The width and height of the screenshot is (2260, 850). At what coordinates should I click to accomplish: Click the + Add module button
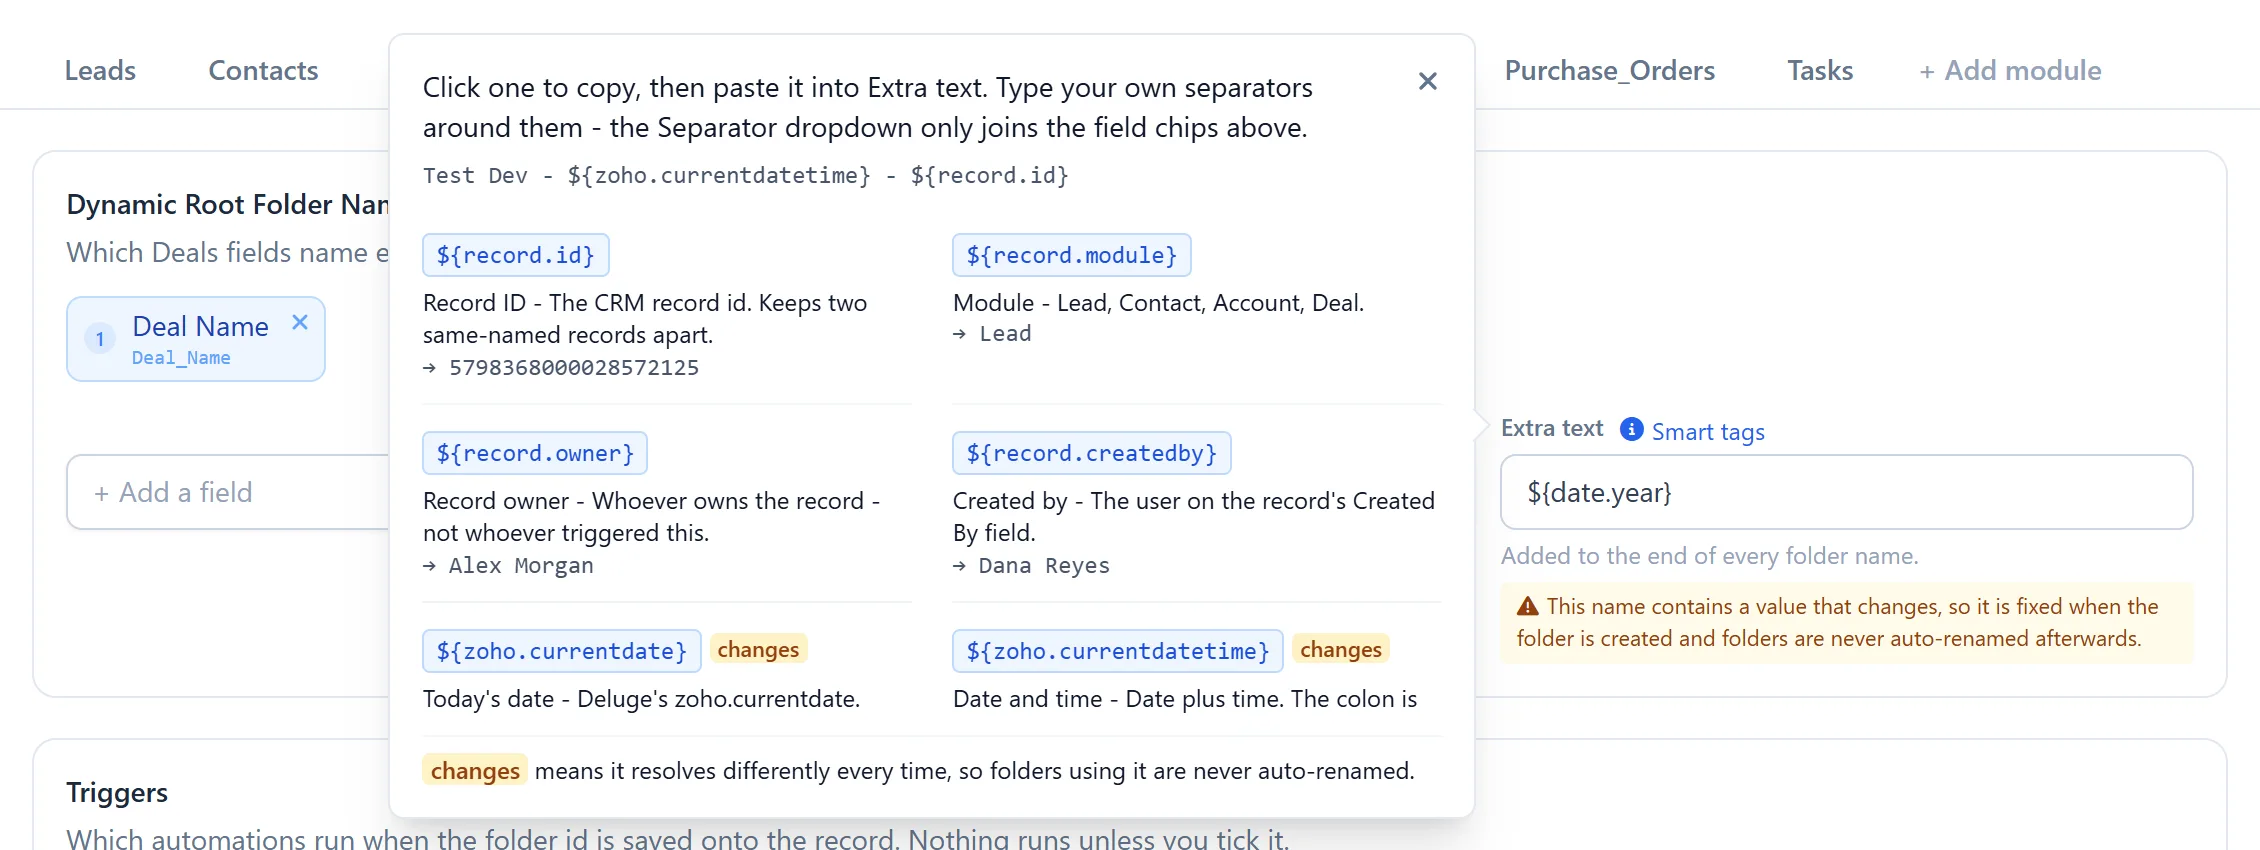click(2010, 70)
